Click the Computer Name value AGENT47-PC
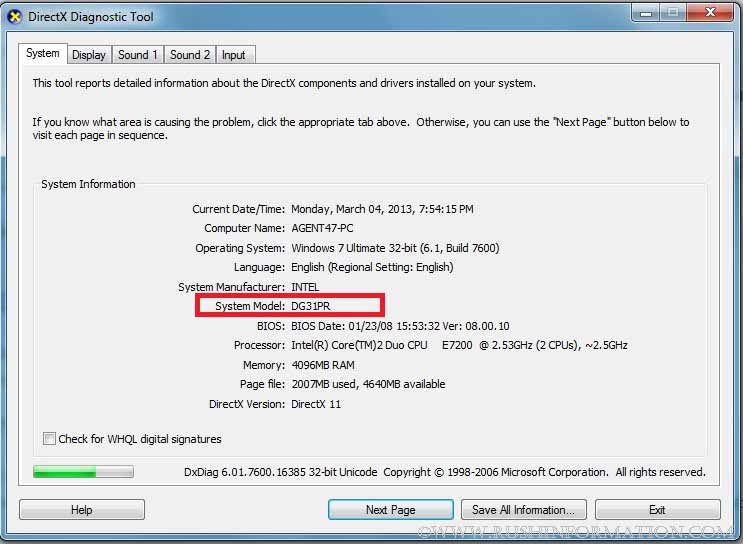Image resolution: width=743 pixels, height=544 pixels. pyautogui.click(x=322, y=228)
